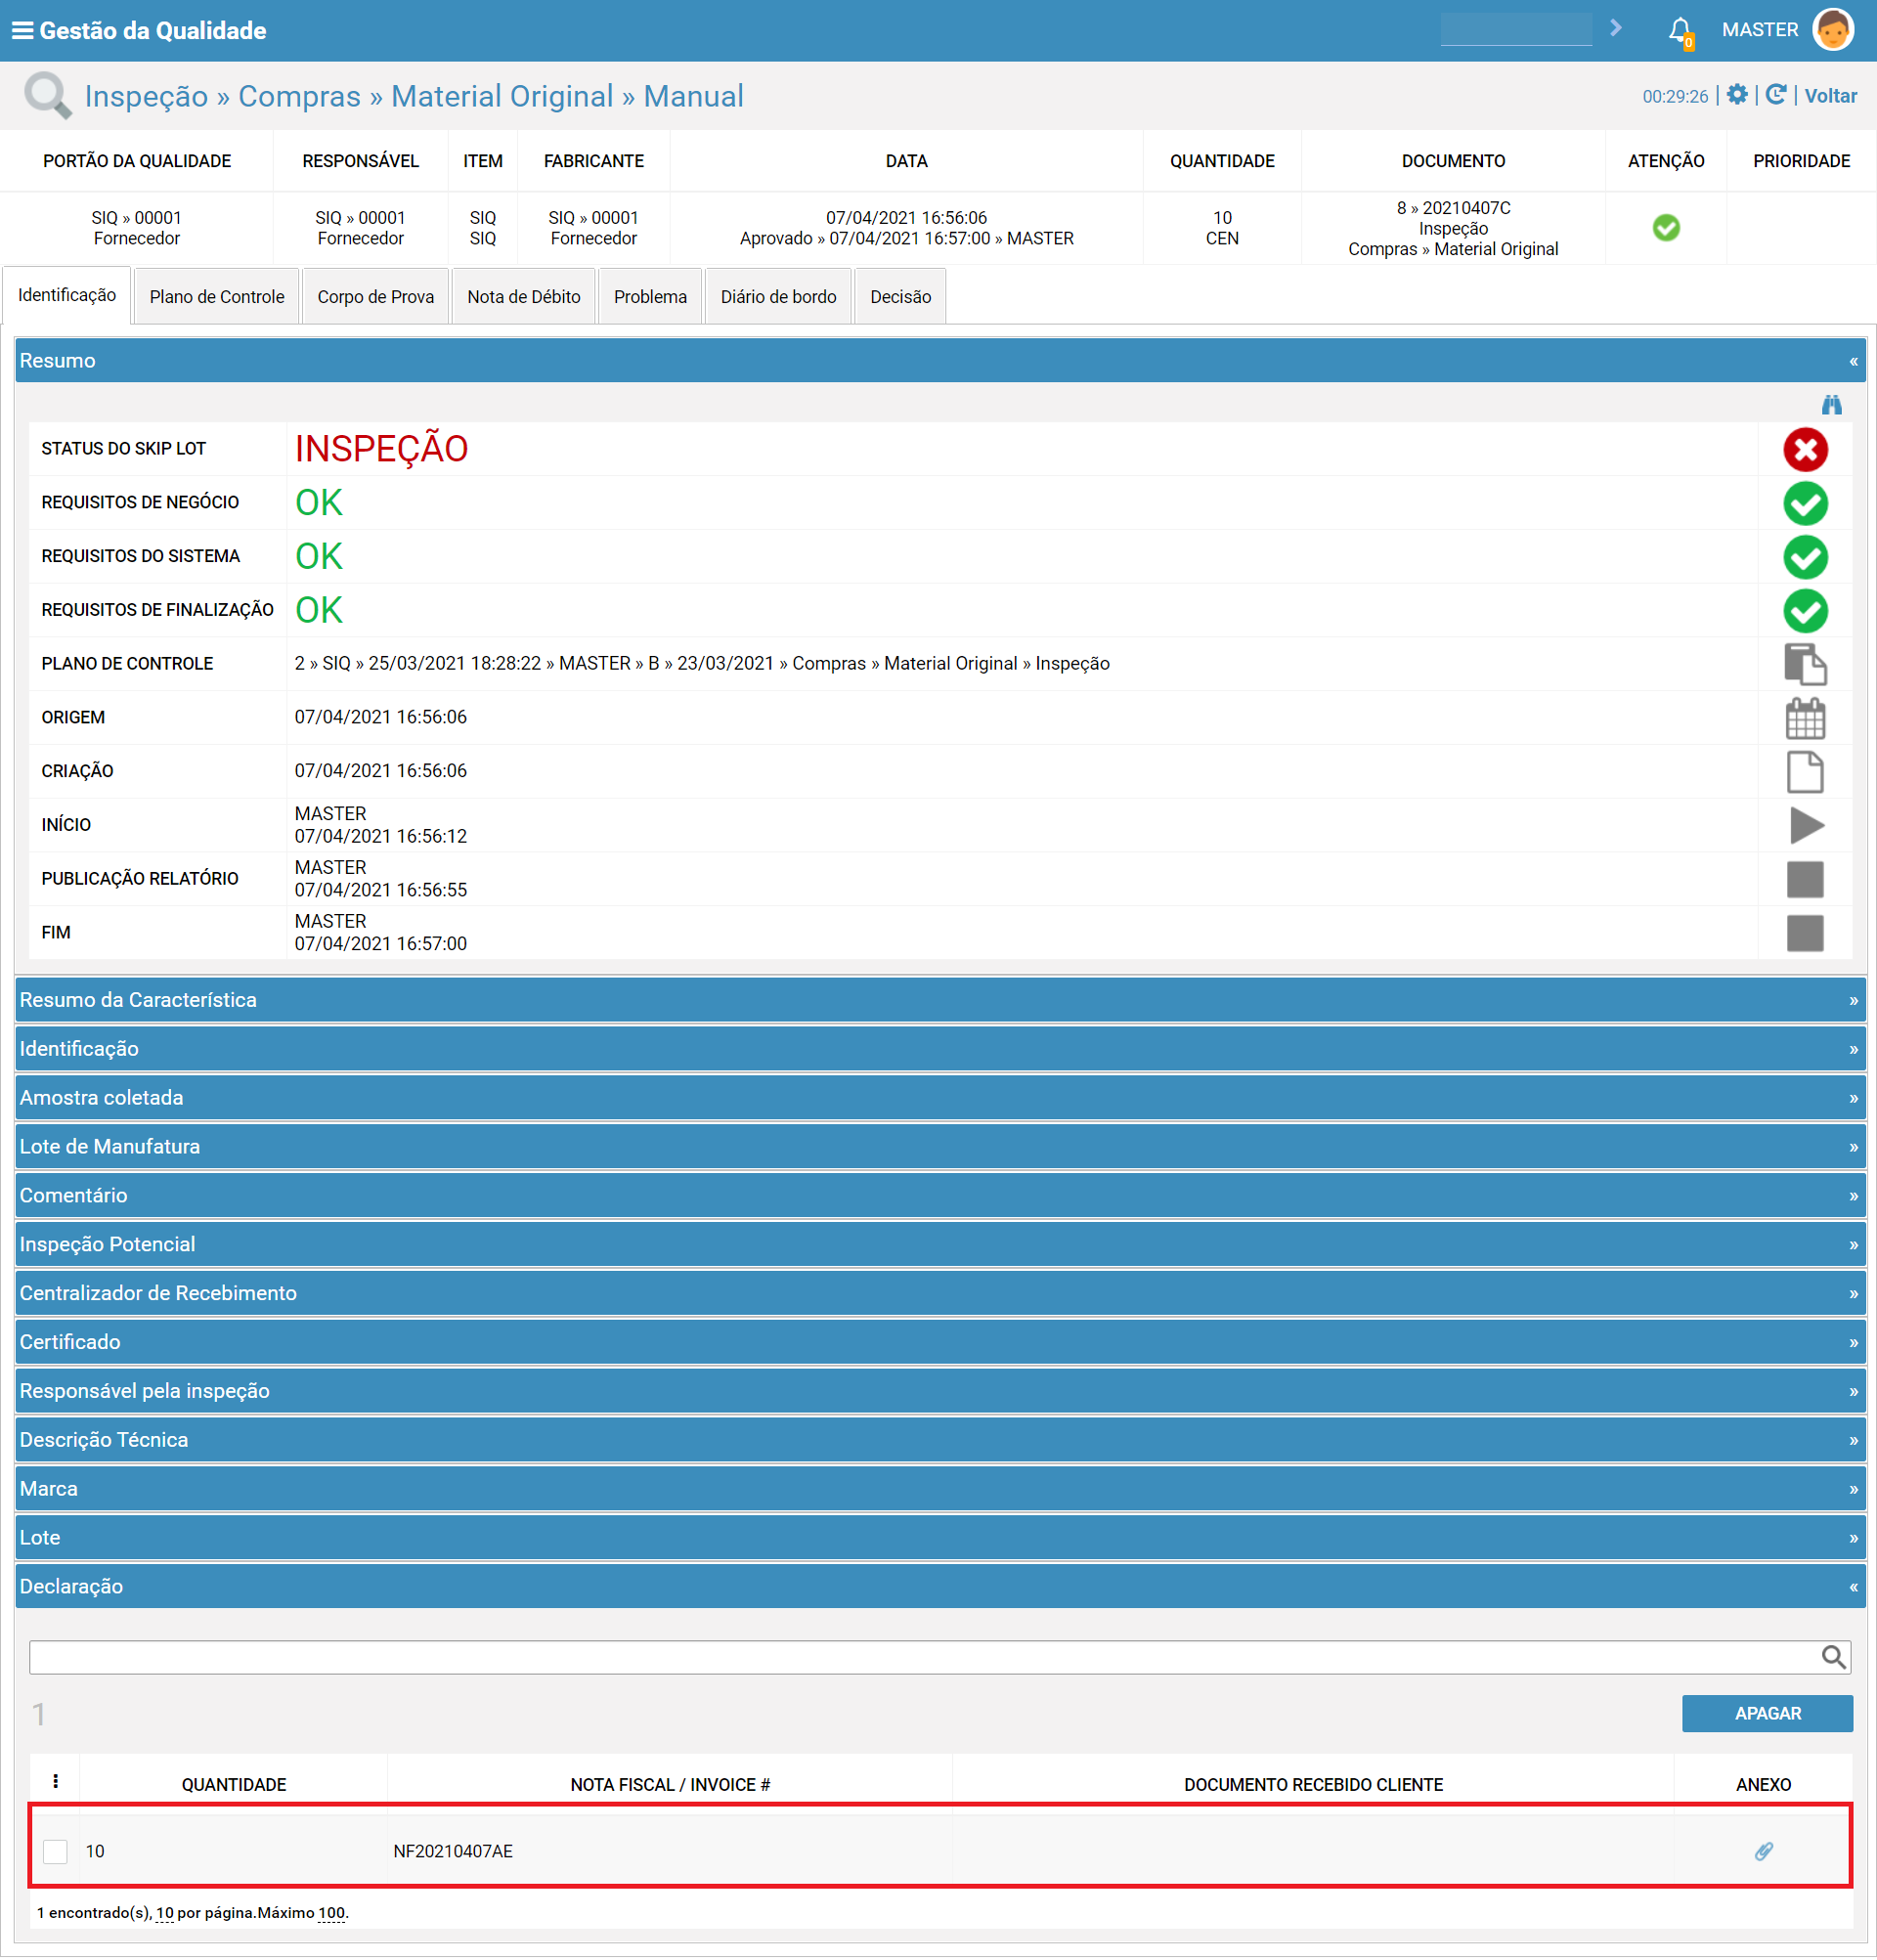This screenshot has width=1877, height=1960.
Task: Click the Voltar link
Action: (1831, 96)
